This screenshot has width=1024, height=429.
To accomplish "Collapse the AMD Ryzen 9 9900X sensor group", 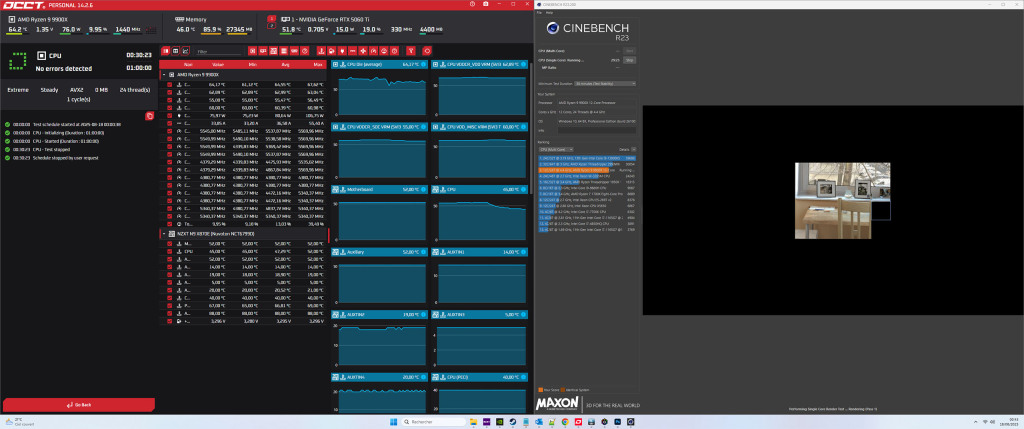I will [163, 74].
